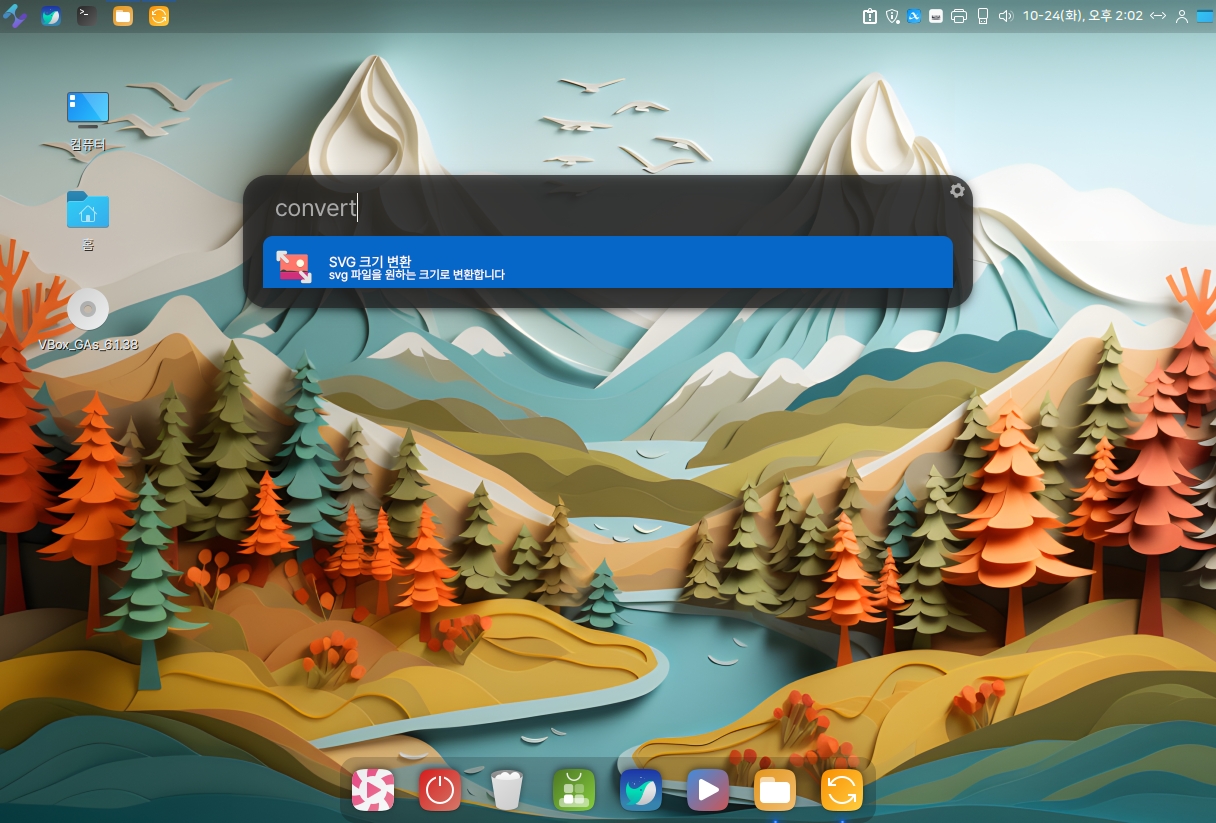Open the purple video player in dock

click(x=707, y=790)
